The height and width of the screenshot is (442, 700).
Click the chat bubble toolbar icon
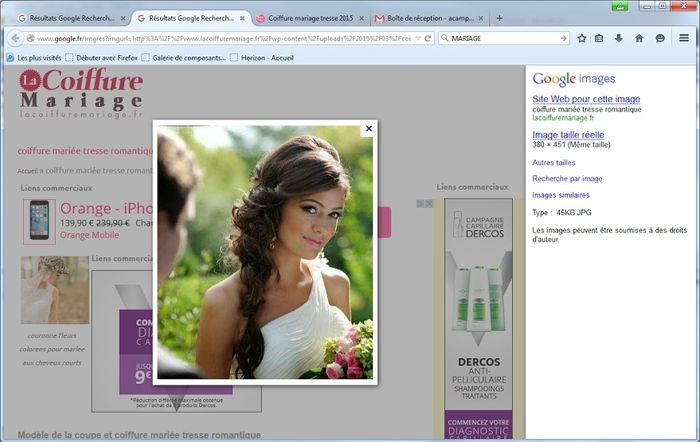[660, 38]
